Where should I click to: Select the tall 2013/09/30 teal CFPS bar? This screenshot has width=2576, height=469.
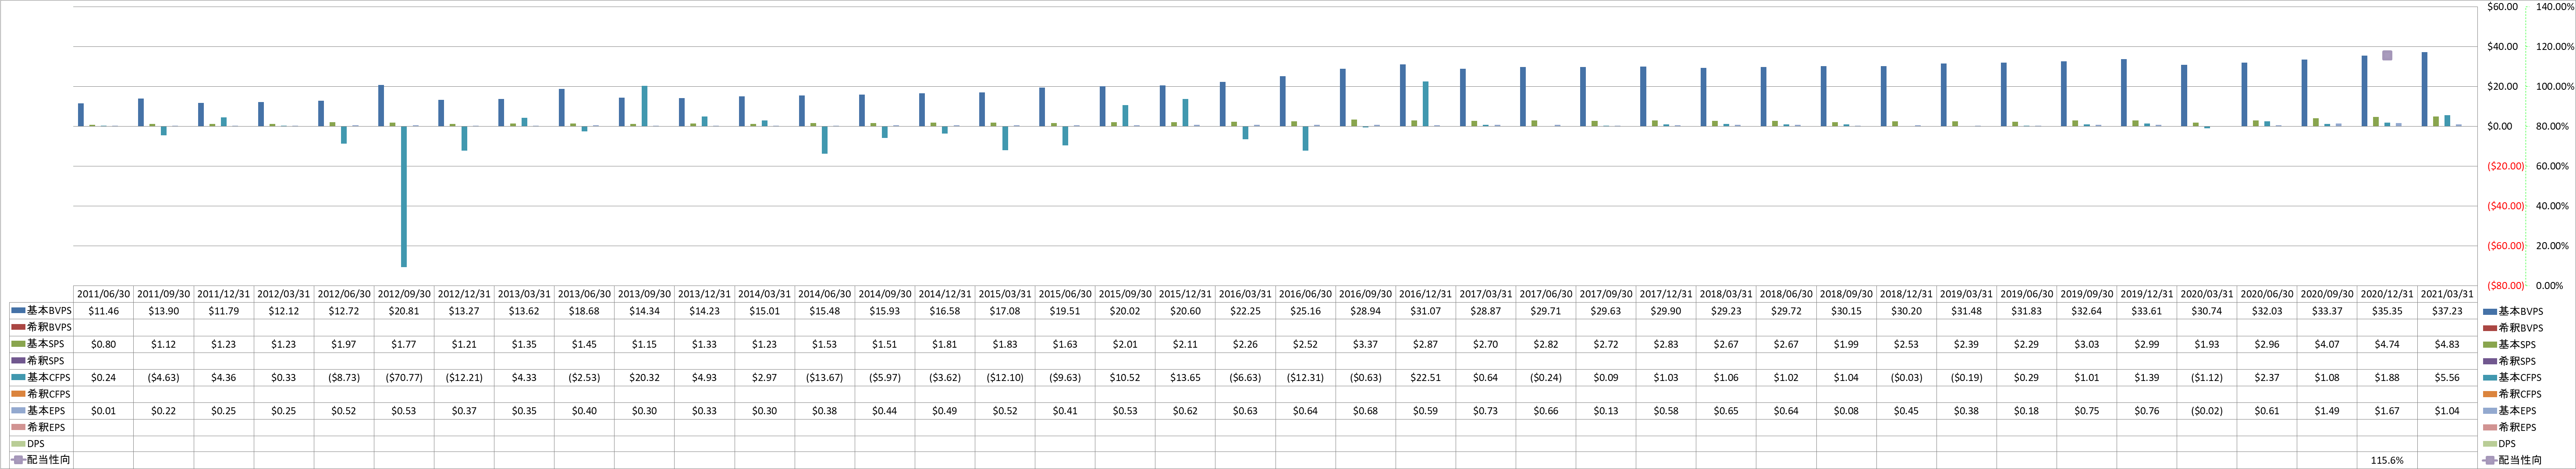pyautogui.click(x=644, y=107)
